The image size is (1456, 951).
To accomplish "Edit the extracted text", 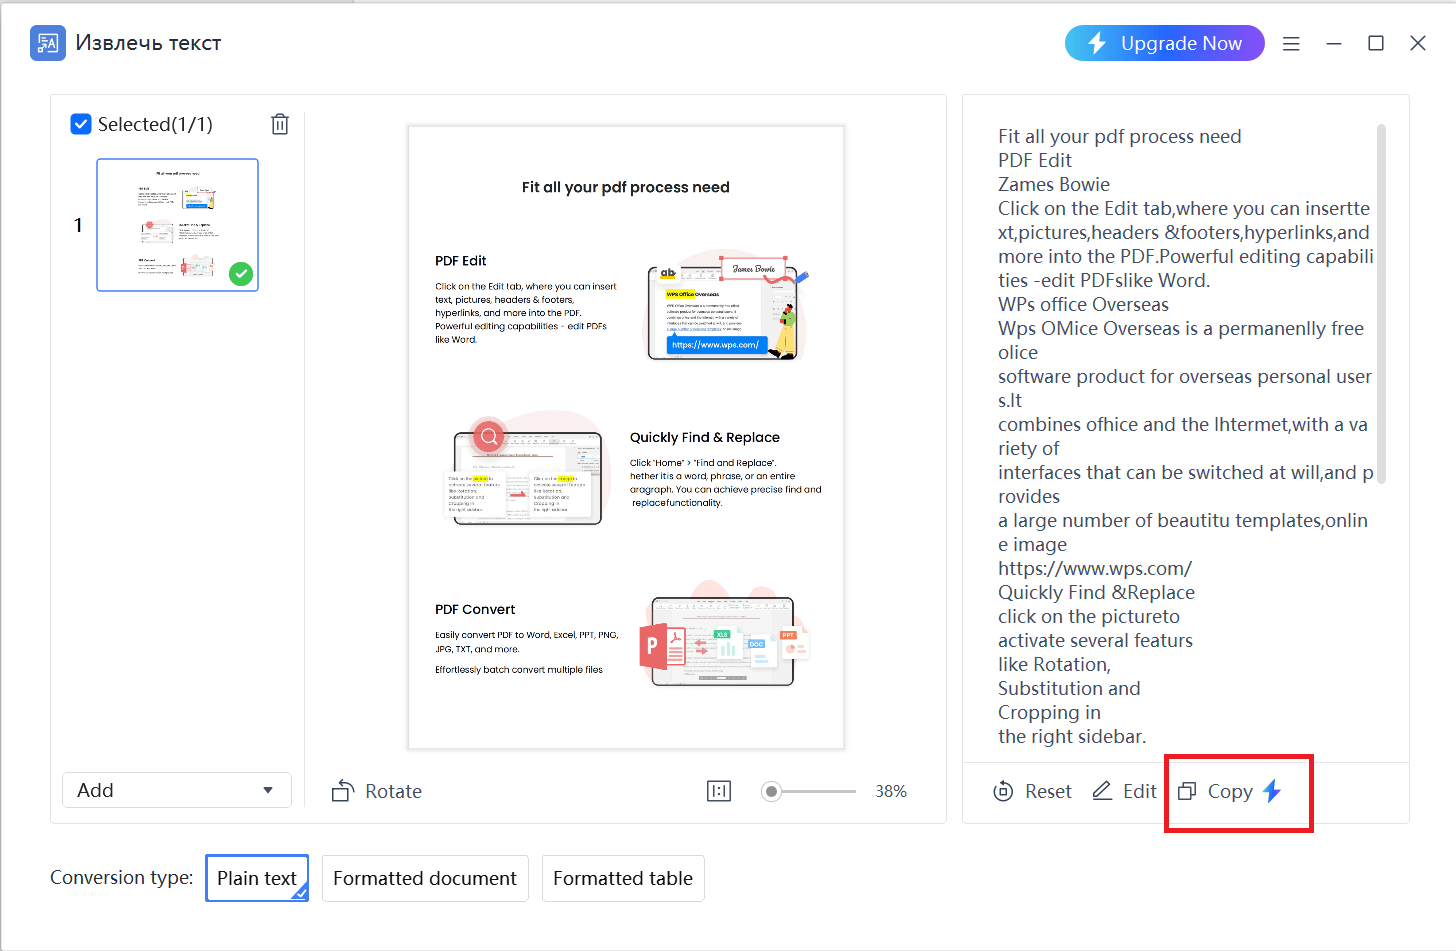I will pyautogui.click(x=1124, y=790).
